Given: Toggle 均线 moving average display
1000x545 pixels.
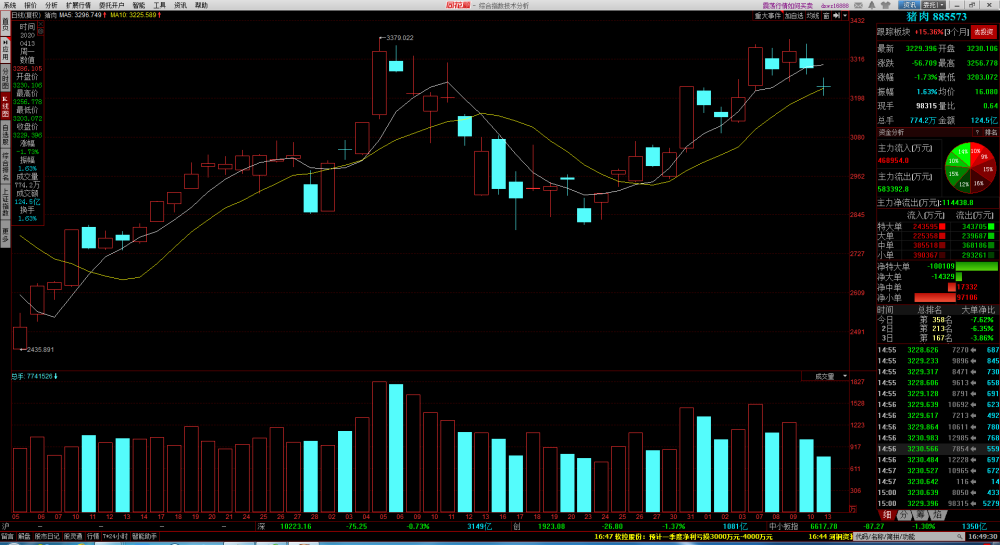Looking at the screenshot, I should coord(812,15).
